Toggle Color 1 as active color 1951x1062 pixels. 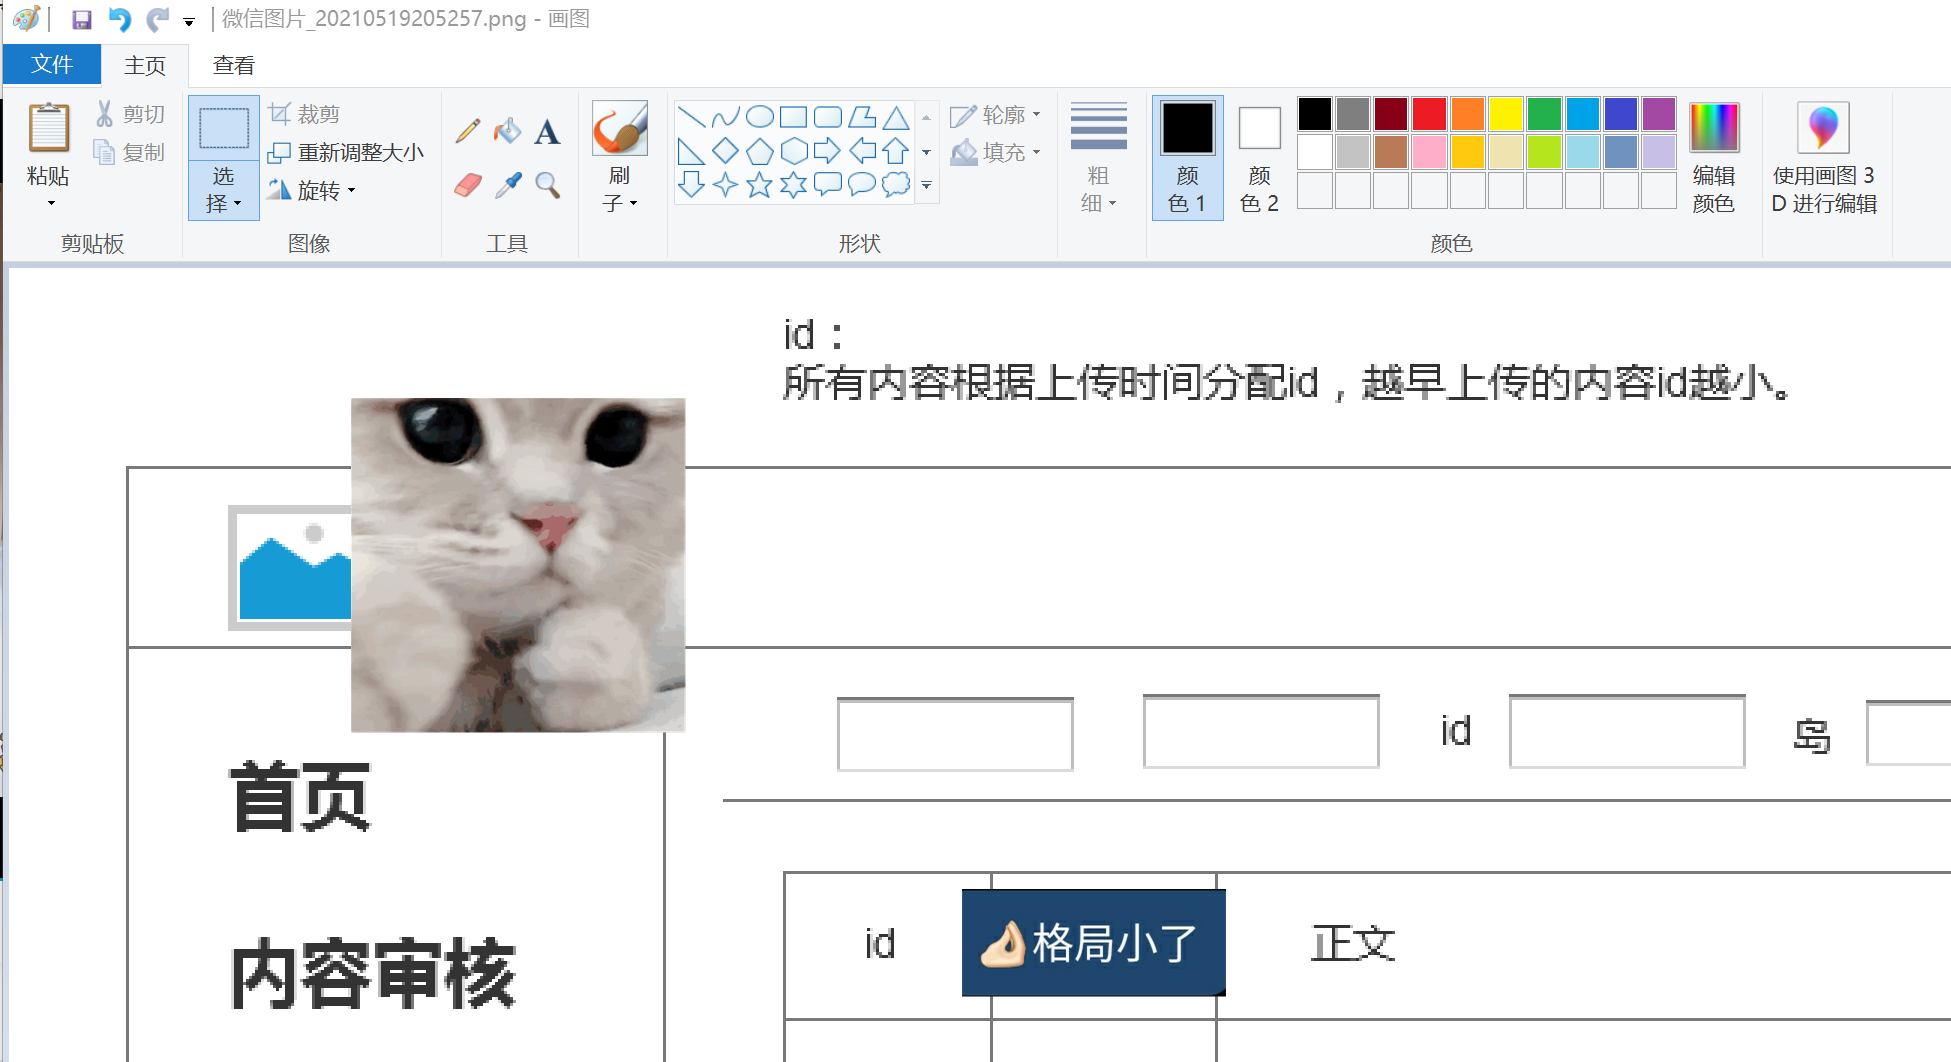[x=1187, y=158]
